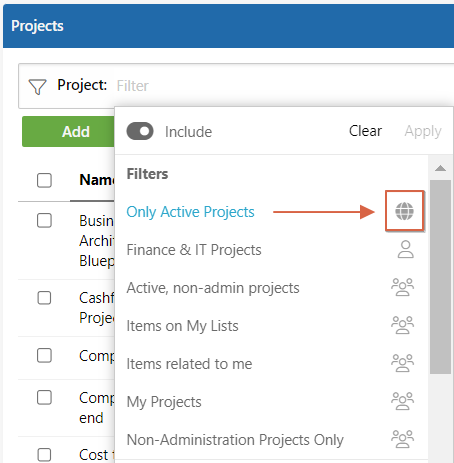Select the Finance & IT Projects filter
Image resolution: width=454 pixels, height=463 pixels.
[194, 250]
